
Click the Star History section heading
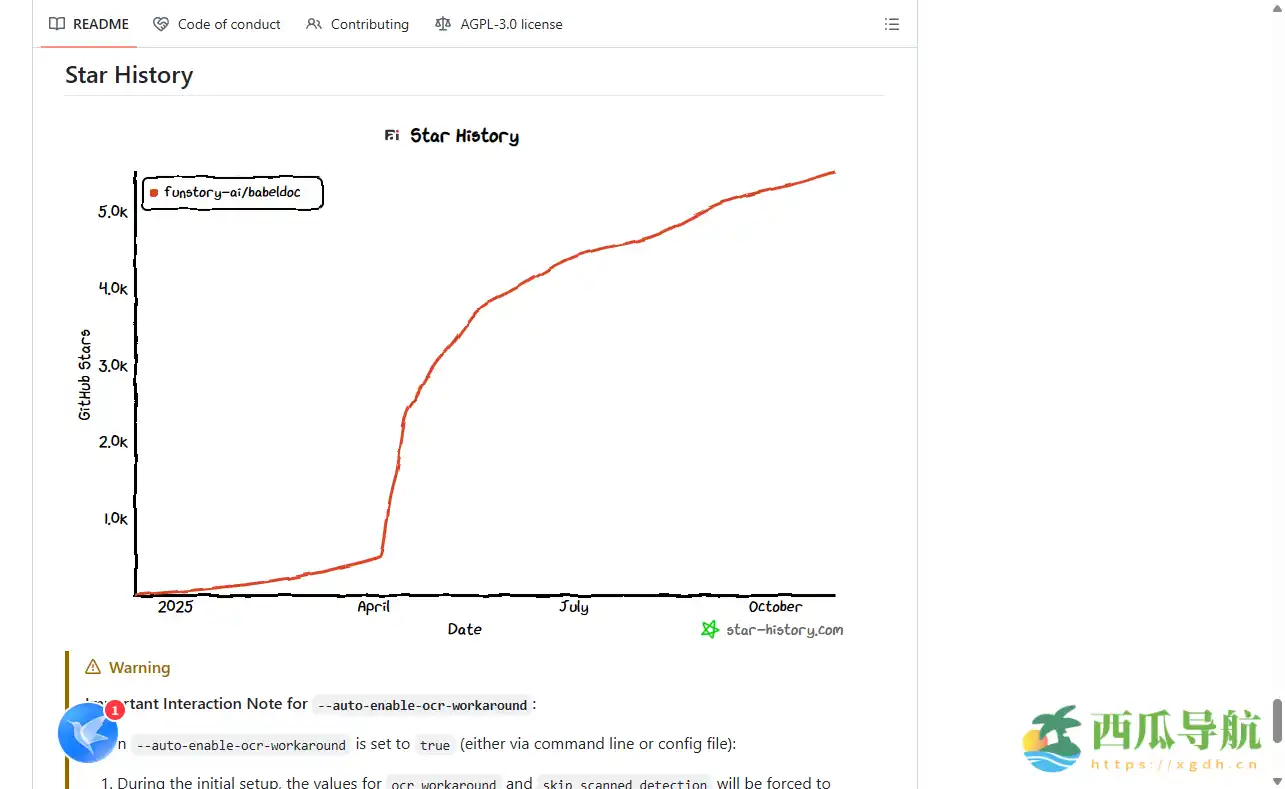129,75
